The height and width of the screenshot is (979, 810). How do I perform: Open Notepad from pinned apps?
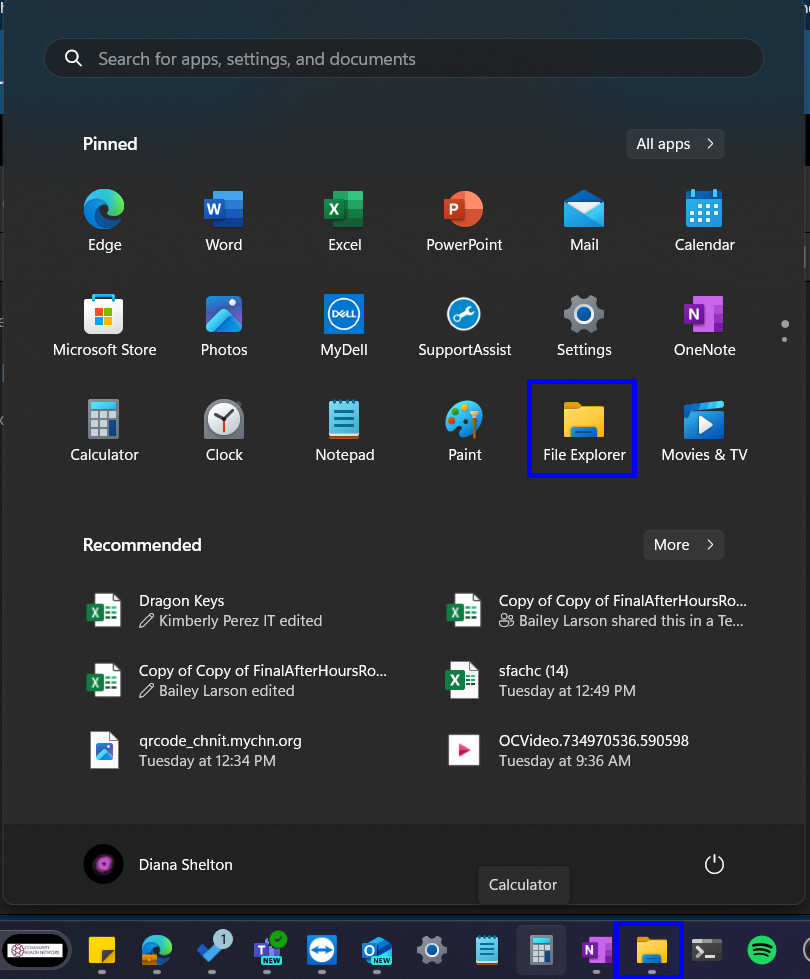(344, 430)
